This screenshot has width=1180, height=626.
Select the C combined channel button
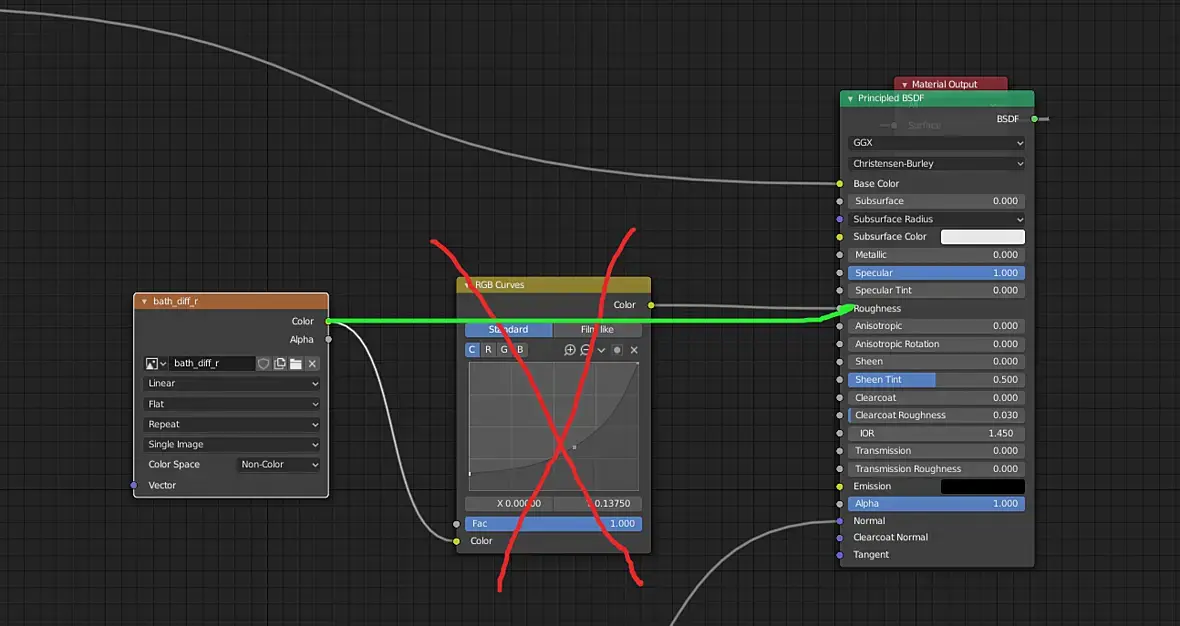click(472, 350)
